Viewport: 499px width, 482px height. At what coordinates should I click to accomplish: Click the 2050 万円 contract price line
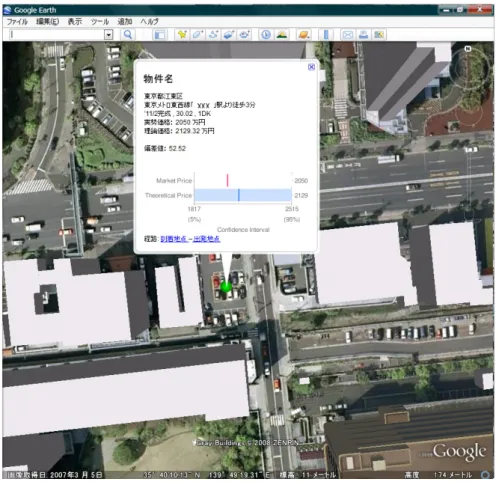point(175,122)
